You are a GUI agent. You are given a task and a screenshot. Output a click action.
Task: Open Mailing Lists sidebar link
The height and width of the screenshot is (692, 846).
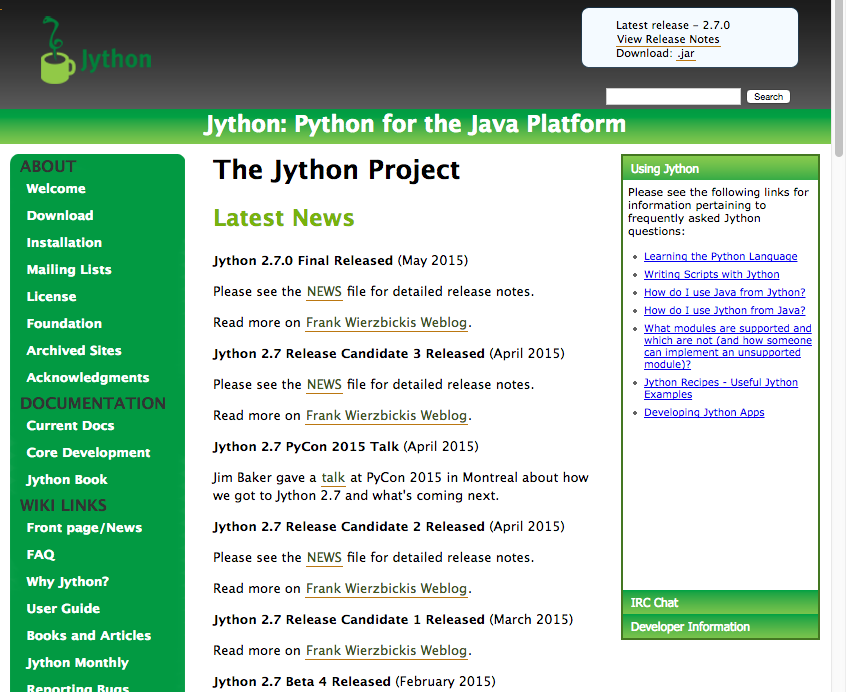(x=69, y=270)
